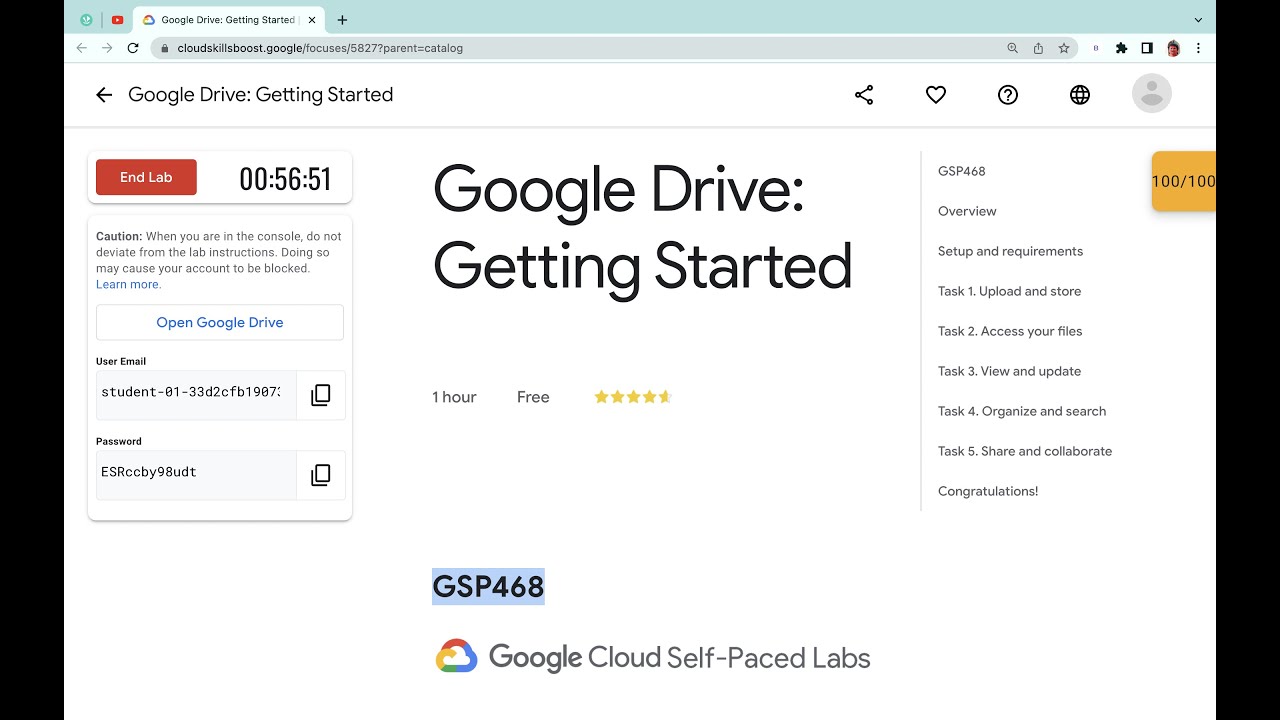This screenshot has height=720, width=1280.
Task: Click the share page icon in address bar
Action: (x=1038, y=48)
